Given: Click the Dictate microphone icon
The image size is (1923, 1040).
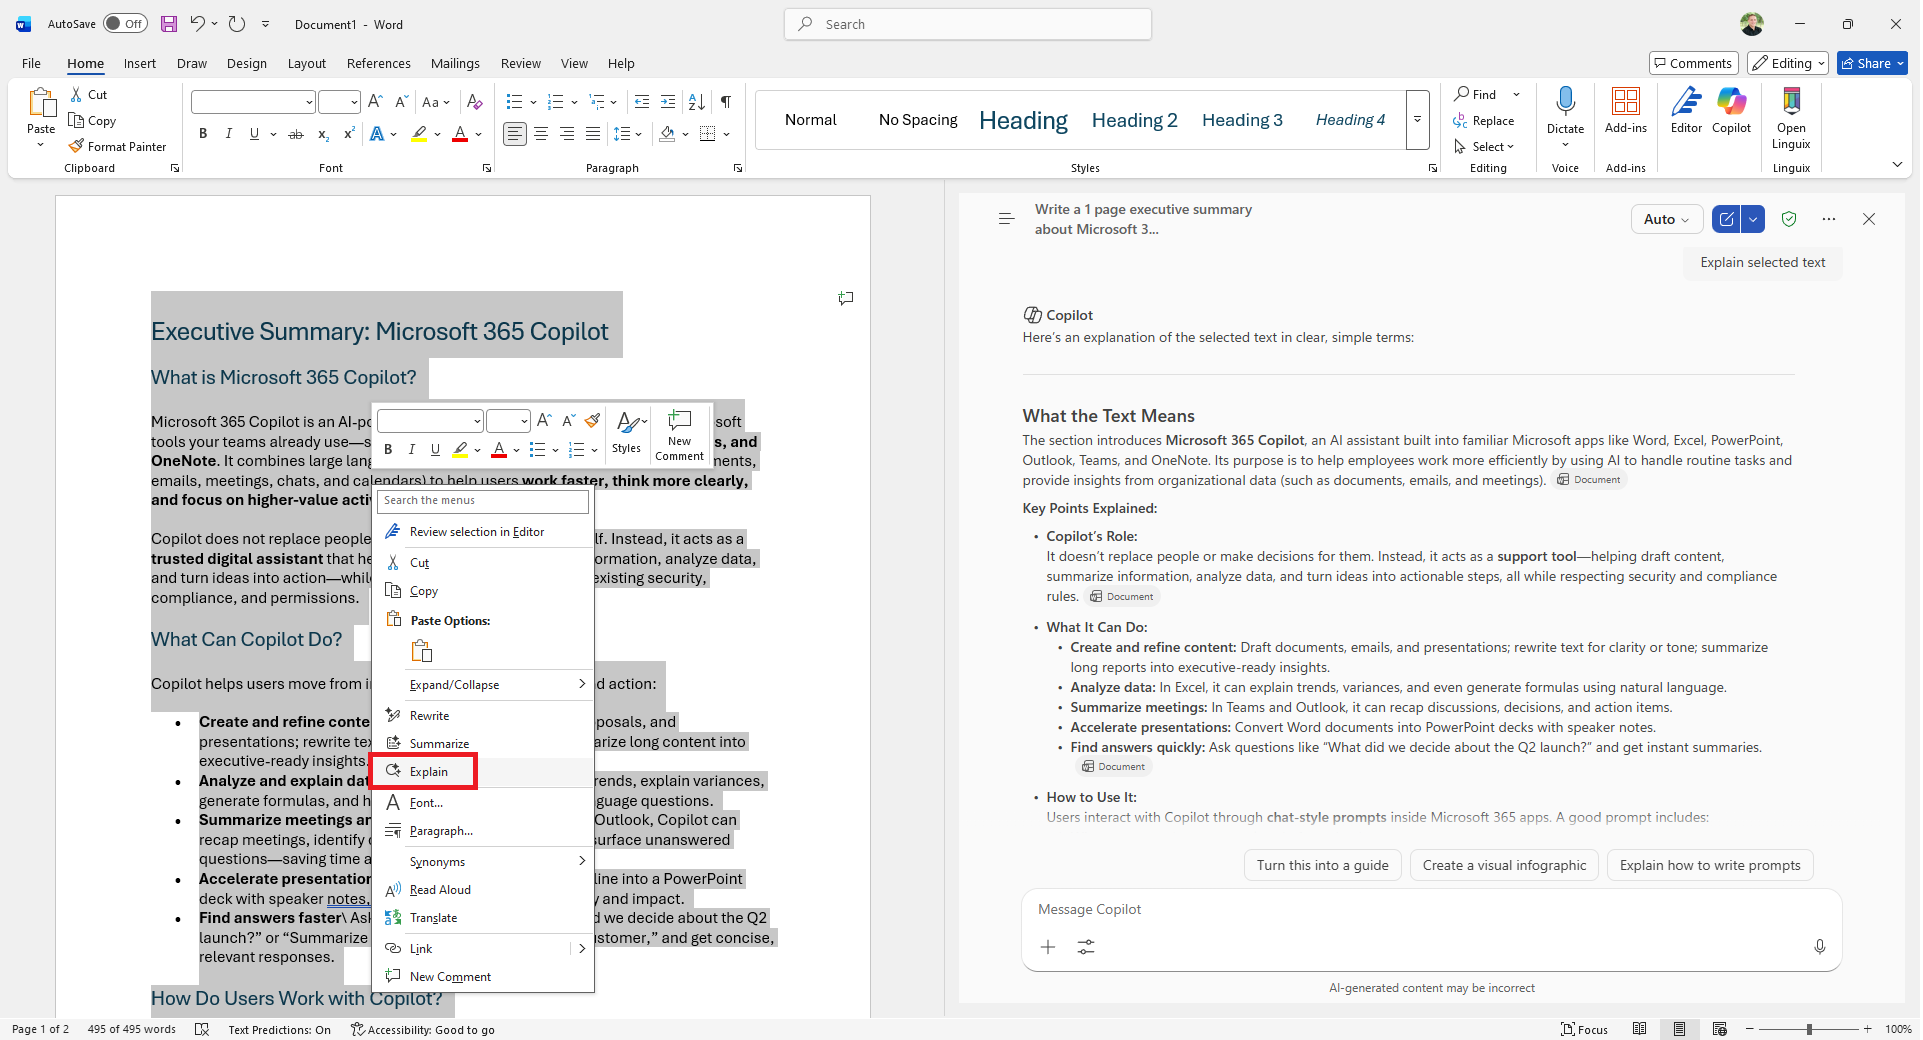Looking at the screenshot, I should click(1565, 101).
